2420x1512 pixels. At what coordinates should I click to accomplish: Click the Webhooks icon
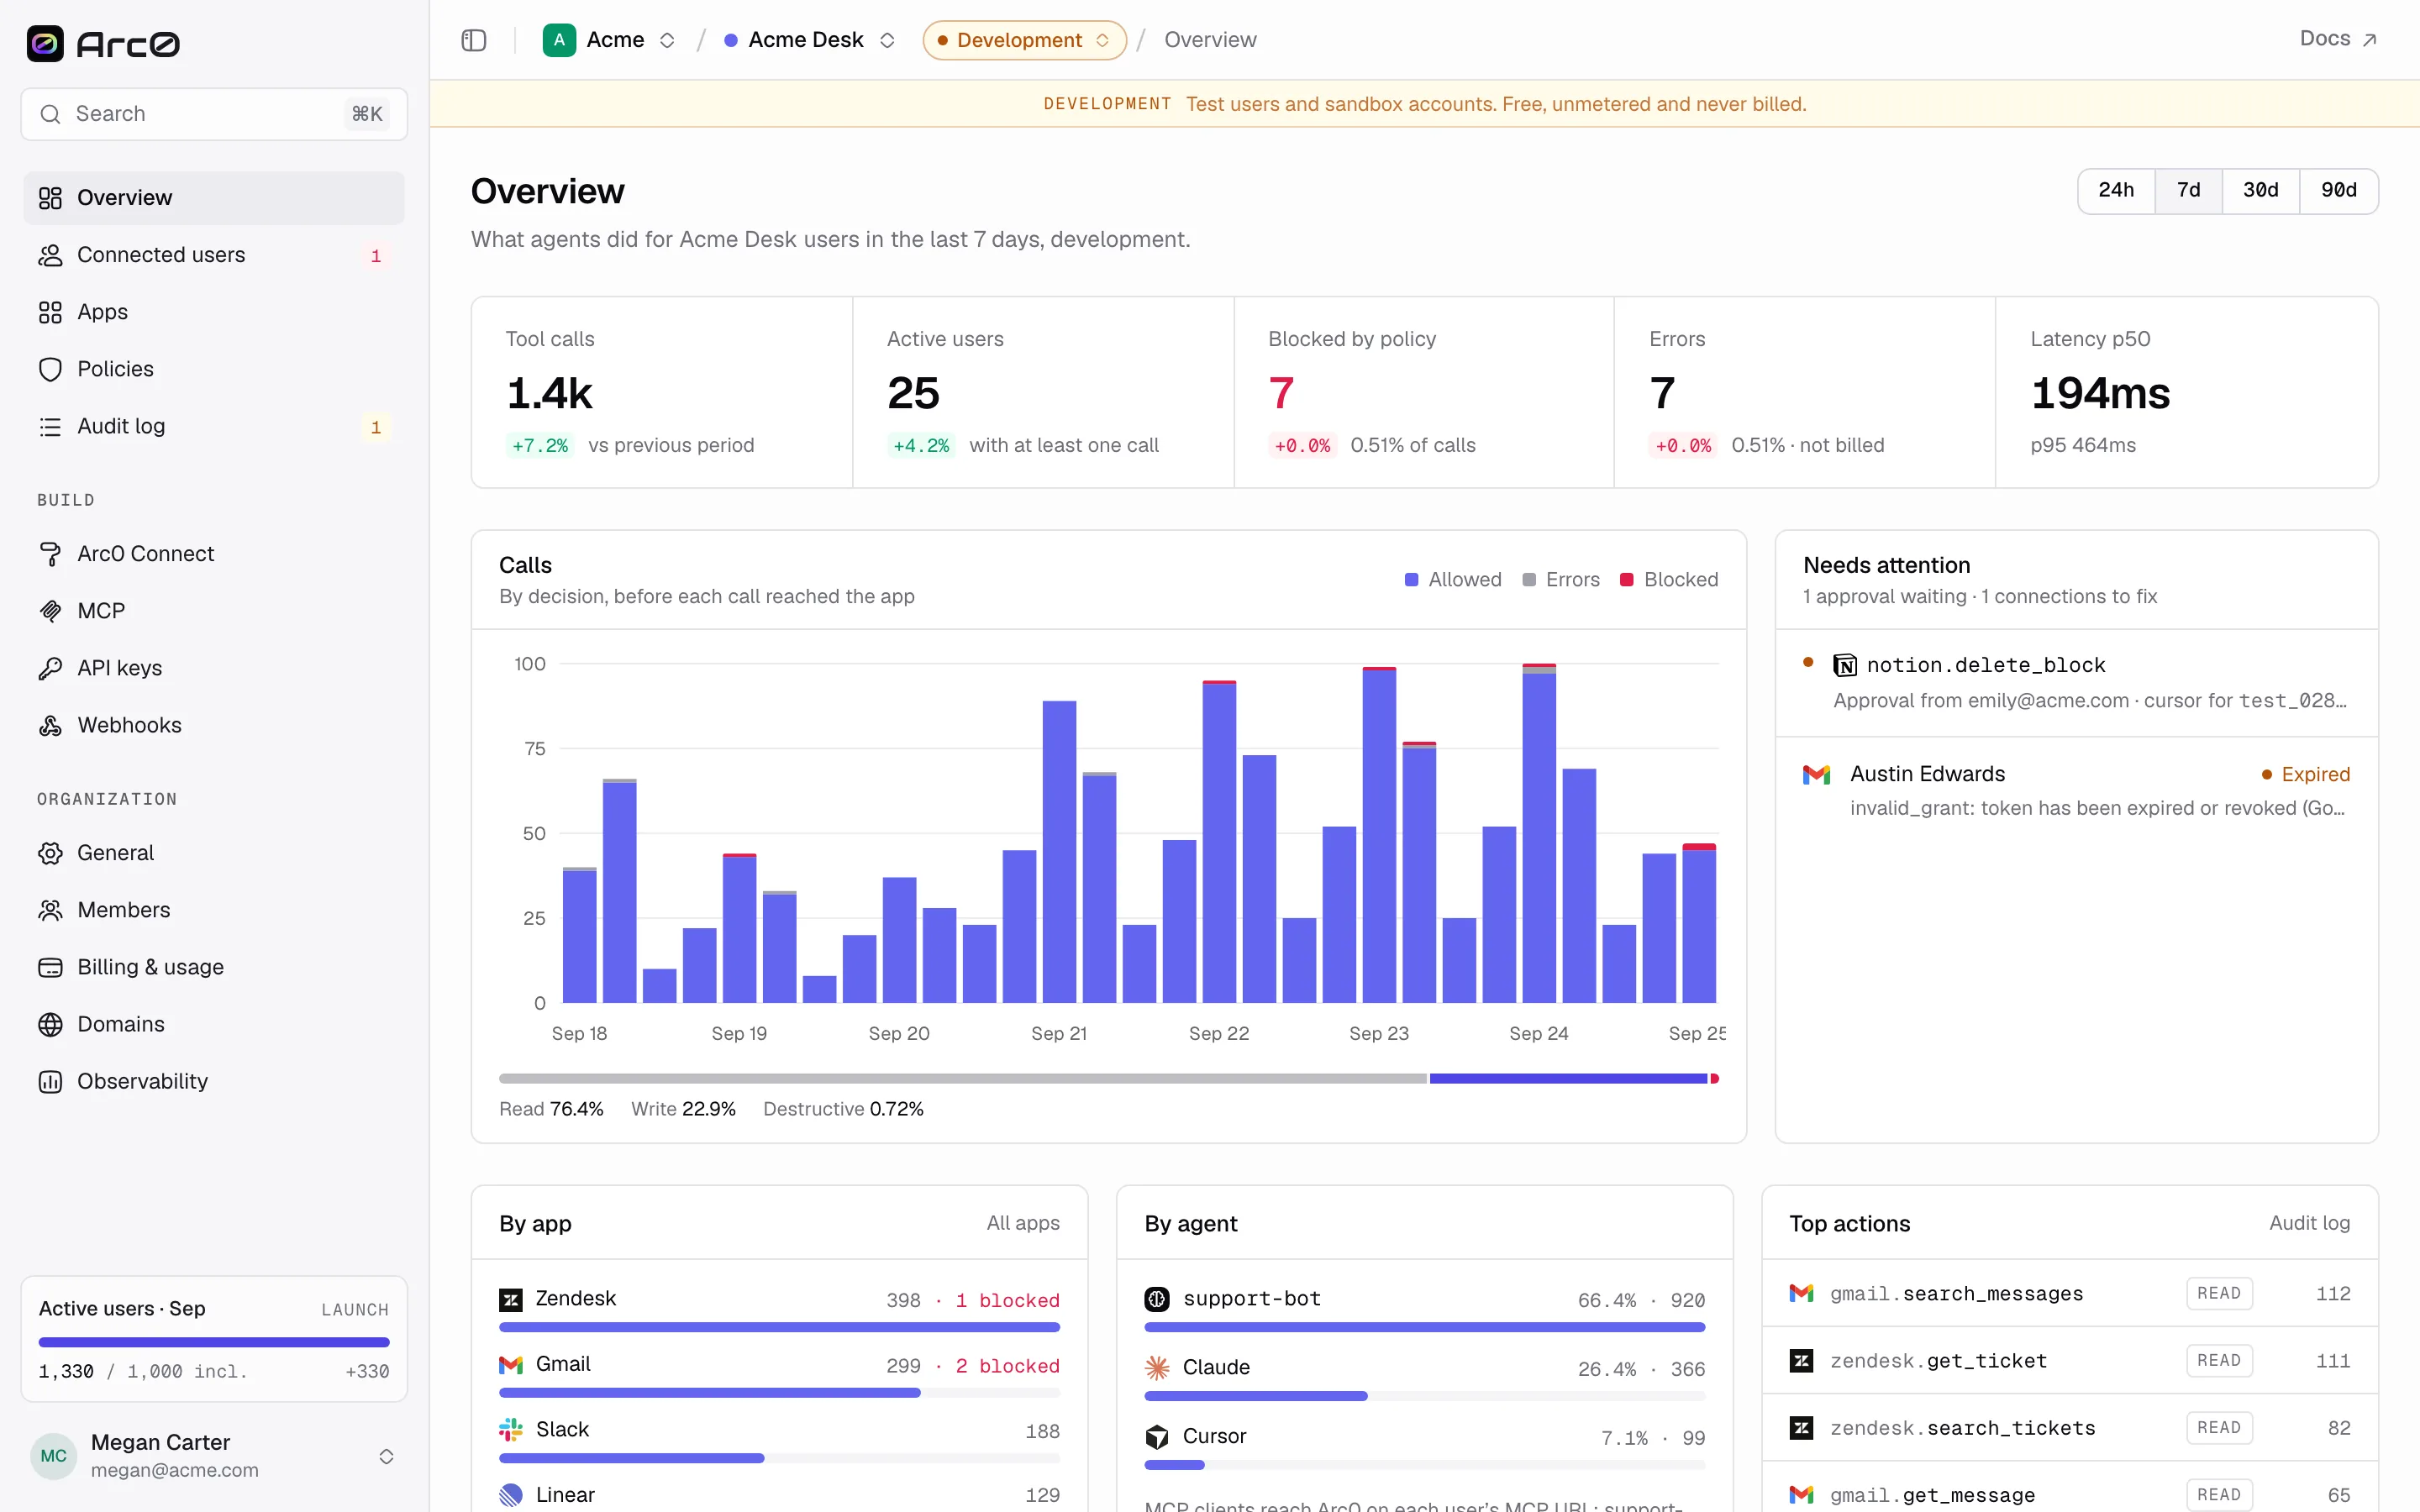(x=50, y=725)
